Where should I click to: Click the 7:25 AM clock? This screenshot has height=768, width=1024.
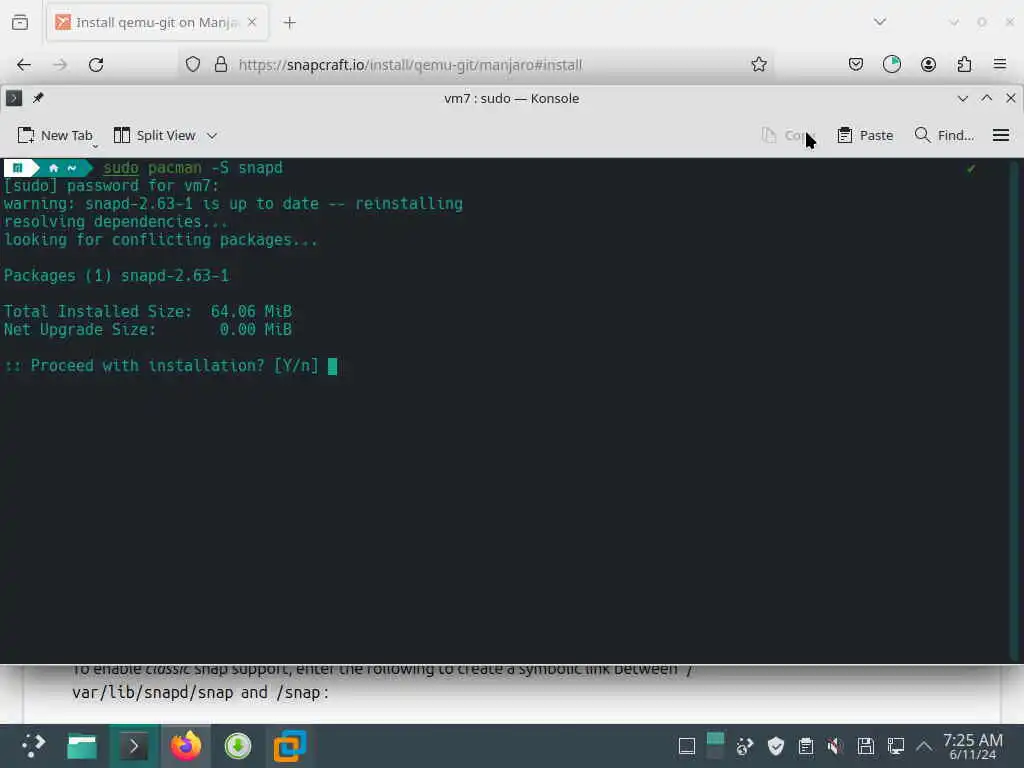click(973, 746)
